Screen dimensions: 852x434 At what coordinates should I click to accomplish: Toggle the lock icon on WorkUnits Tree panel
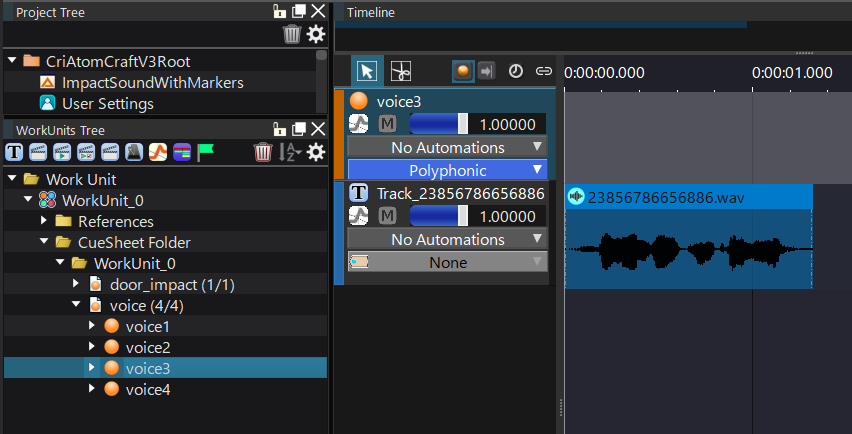[x=279, y=129]
